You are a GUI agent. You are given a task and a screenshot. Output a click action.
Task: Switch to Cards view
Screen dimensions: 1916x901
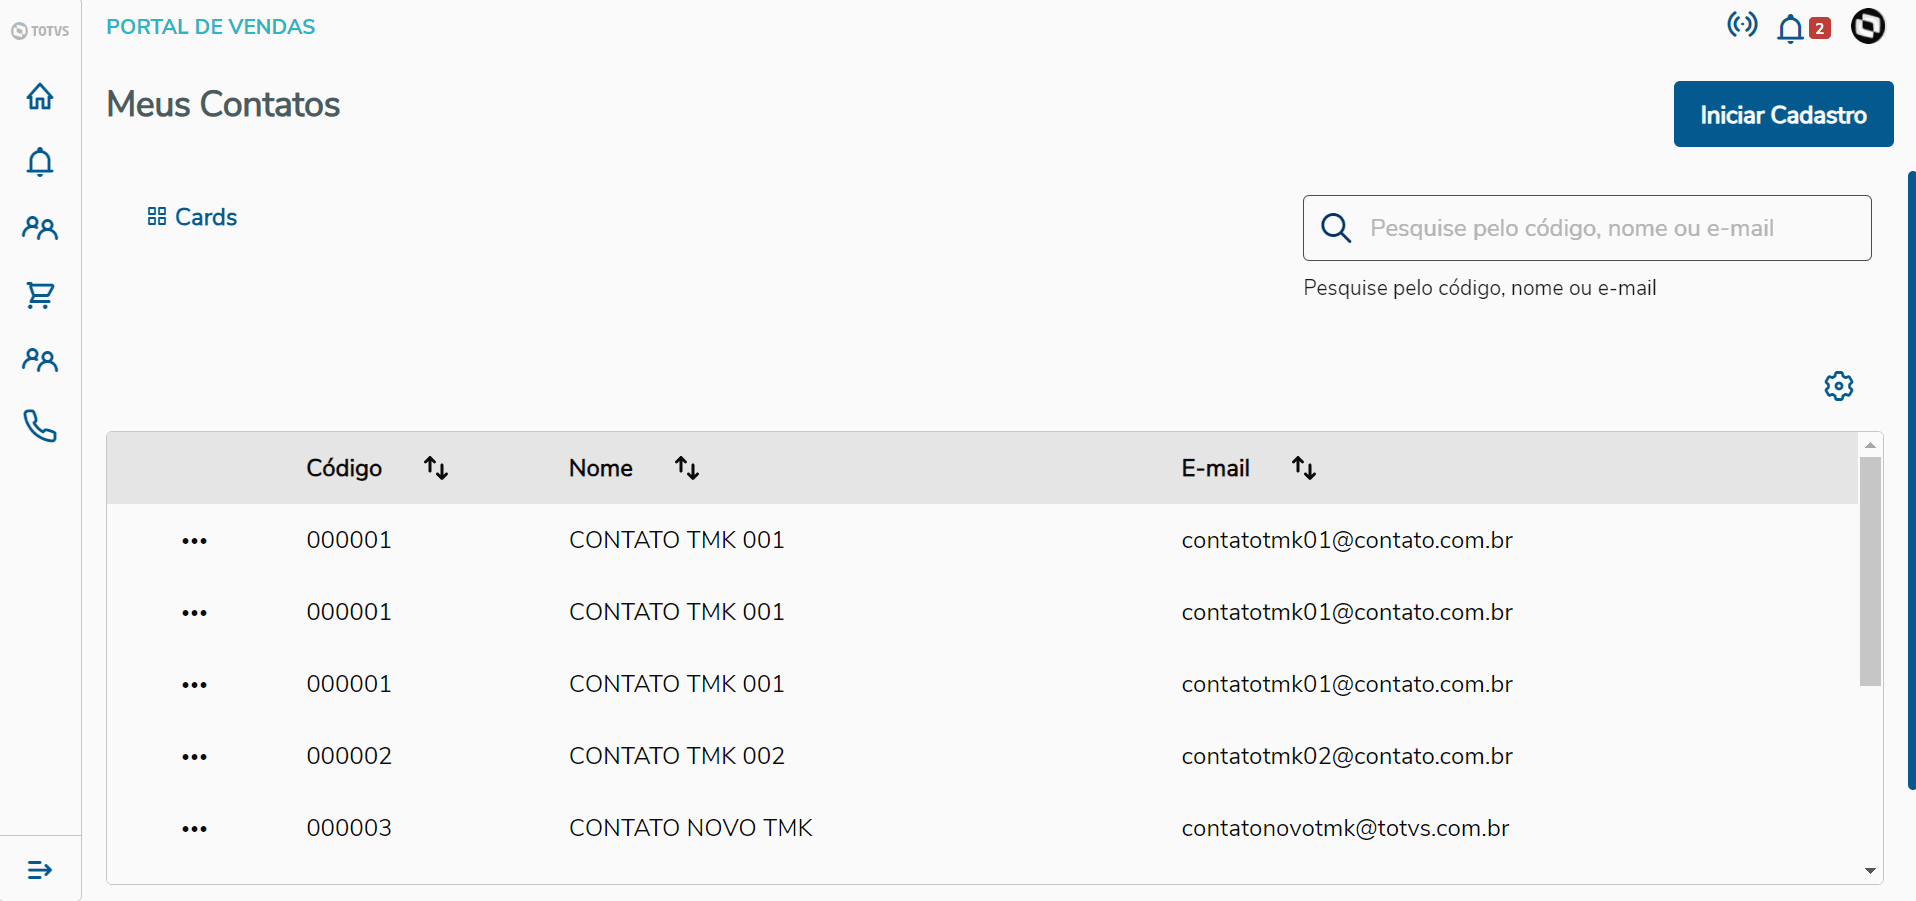coord(192,217)
